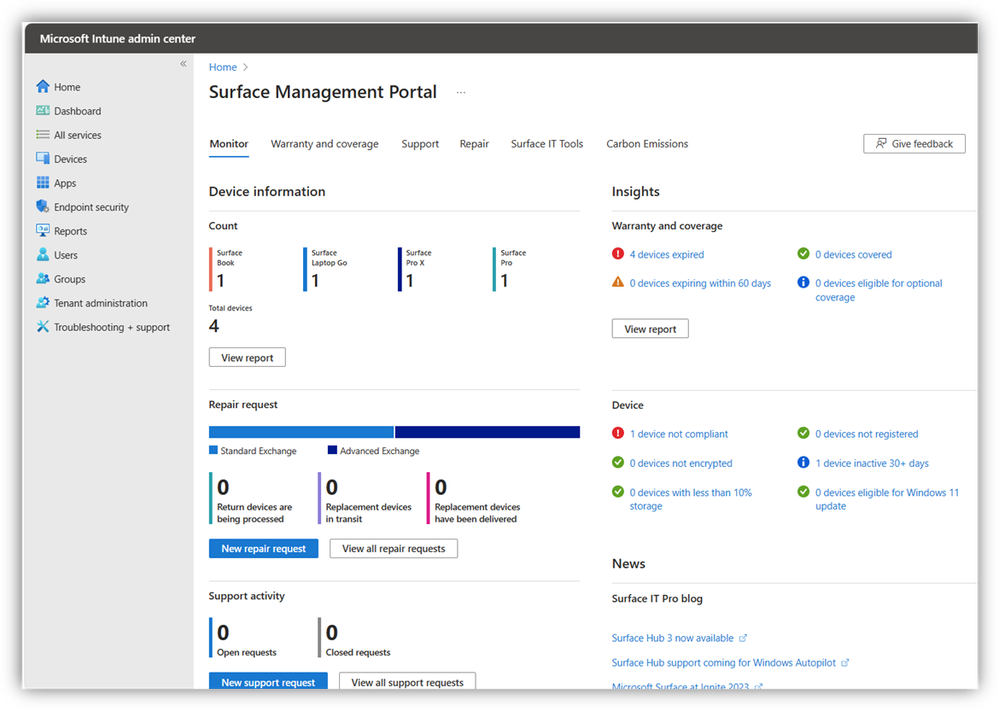Screen dimensions: 999x710
Task: Click View report under Device information
Action: pyautogui.click(x=247, y=358)
